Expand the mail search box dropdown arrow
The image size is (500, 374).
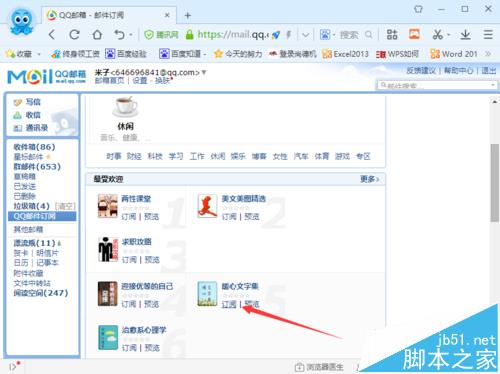(493, 85)
